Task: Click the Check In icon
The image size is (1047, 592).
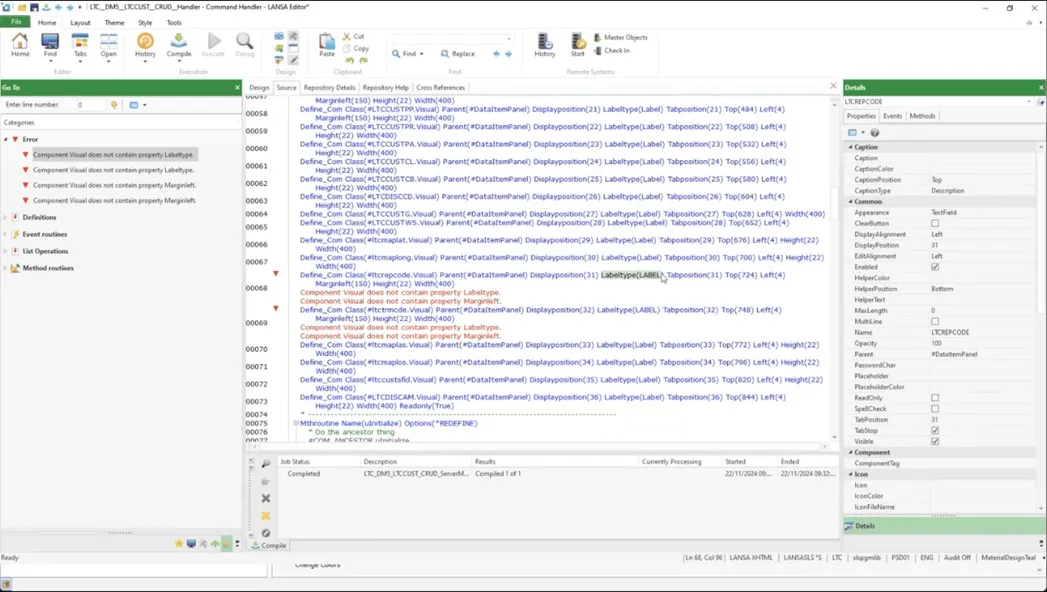Action: click(x=598, y=50)
